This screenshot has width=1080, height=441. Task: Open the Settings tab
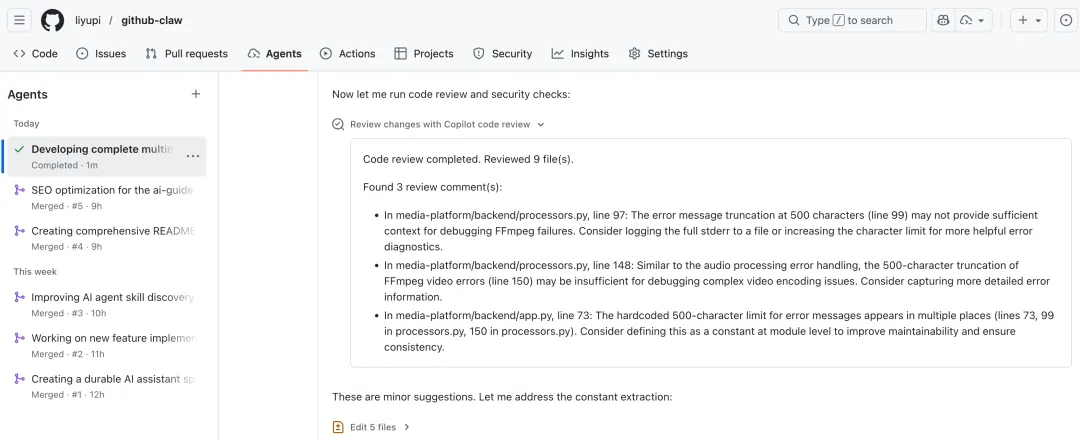[657, 54]
